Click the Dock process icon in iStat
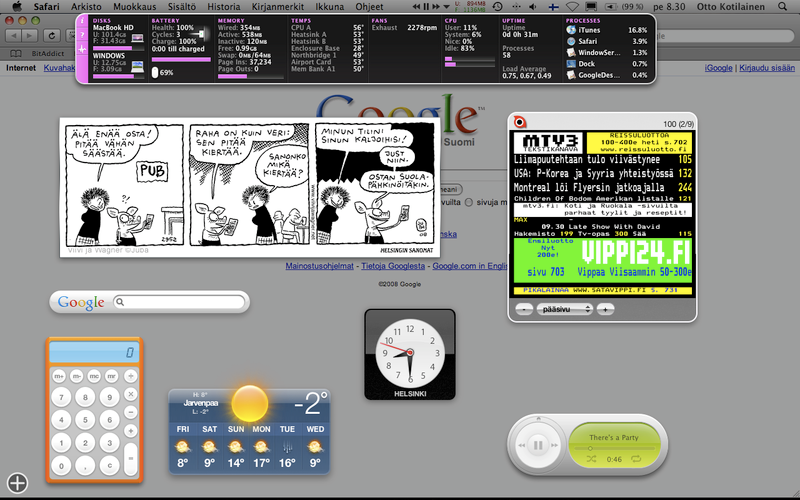800x500 pixels. pos(571,64)
